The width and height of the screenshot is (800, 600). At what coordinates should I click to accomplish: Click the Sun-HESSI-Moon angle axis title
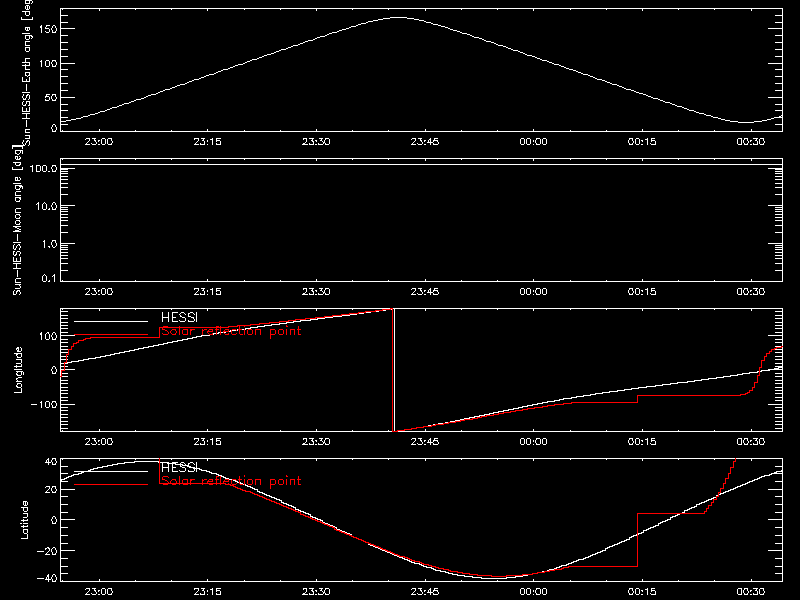pyautogui.click(x=17, y=220)
